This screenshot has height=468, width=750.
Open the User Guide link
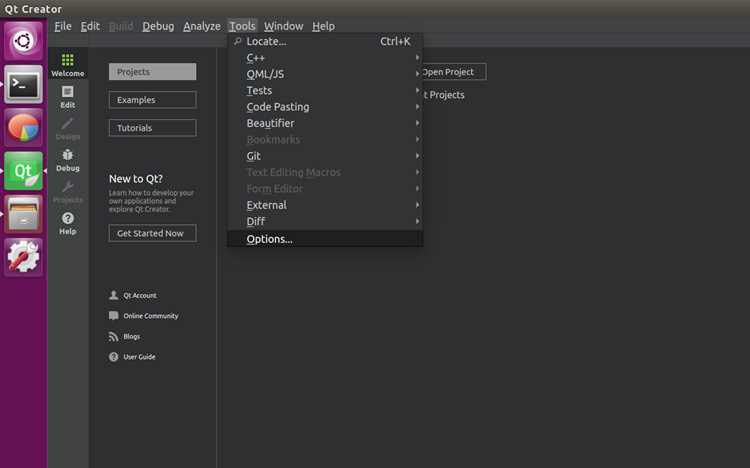pyautogui.click(x=139, y=357)
